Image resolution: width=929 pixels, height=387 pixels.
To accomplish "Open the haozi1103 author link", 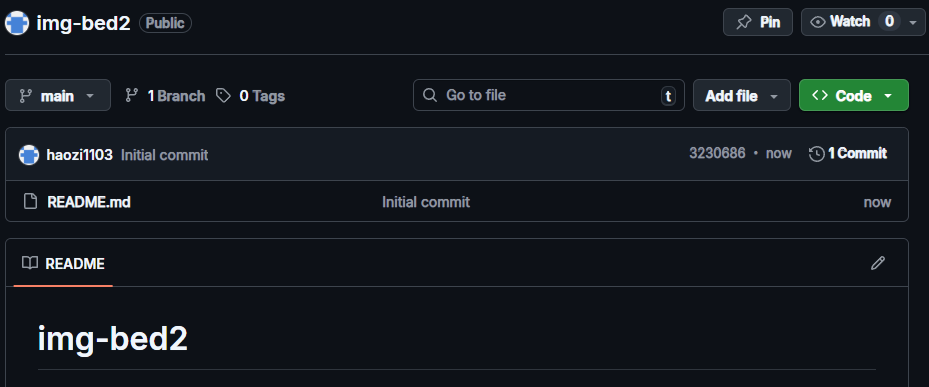I will pyautogui.click(x=79, y=155).
